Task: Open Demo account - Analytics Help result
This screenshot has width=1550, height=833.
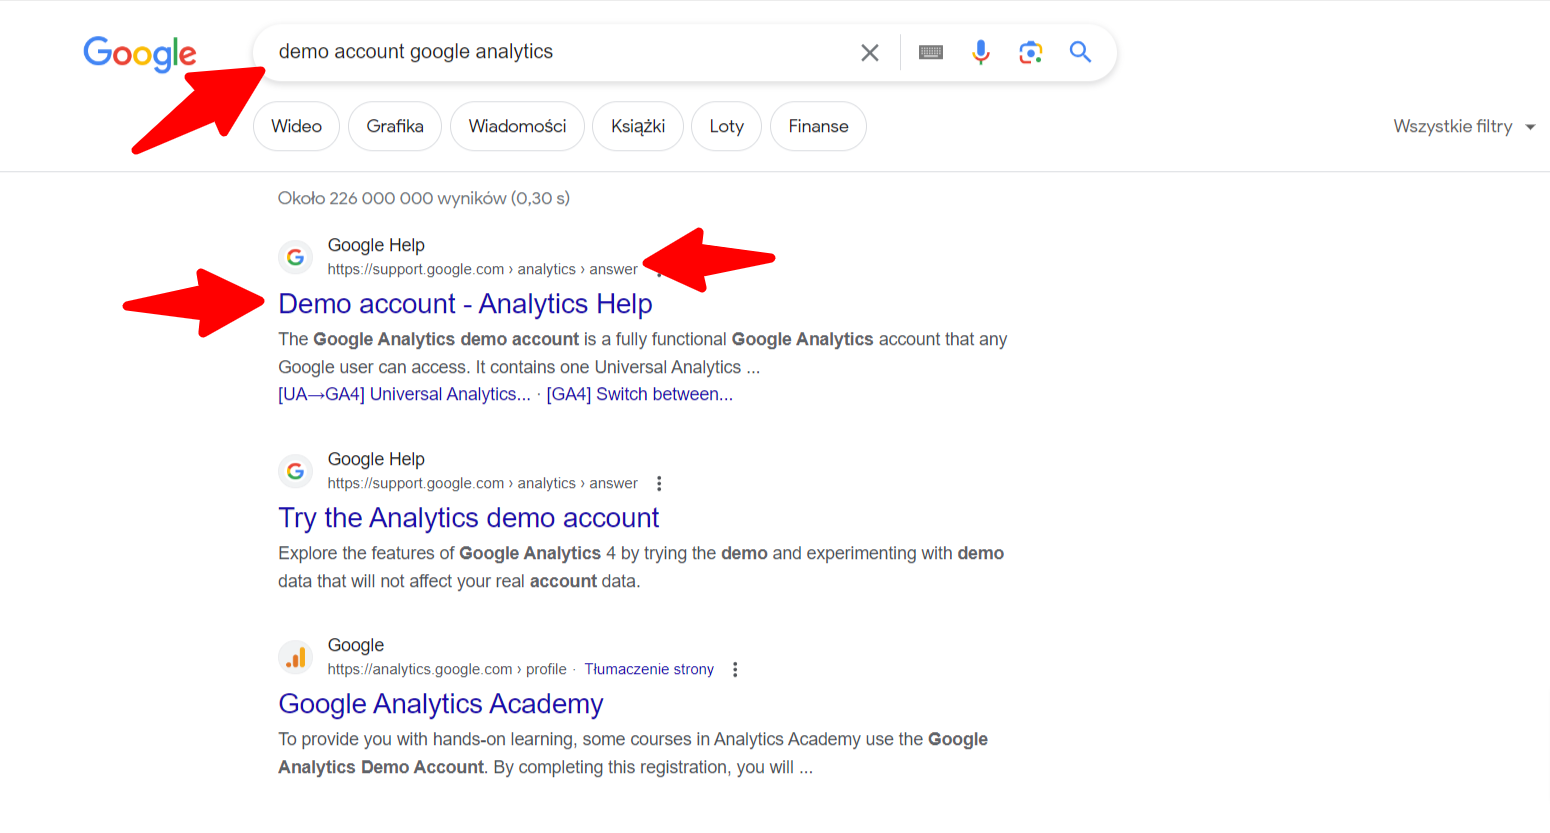Action: click(465, 304)
